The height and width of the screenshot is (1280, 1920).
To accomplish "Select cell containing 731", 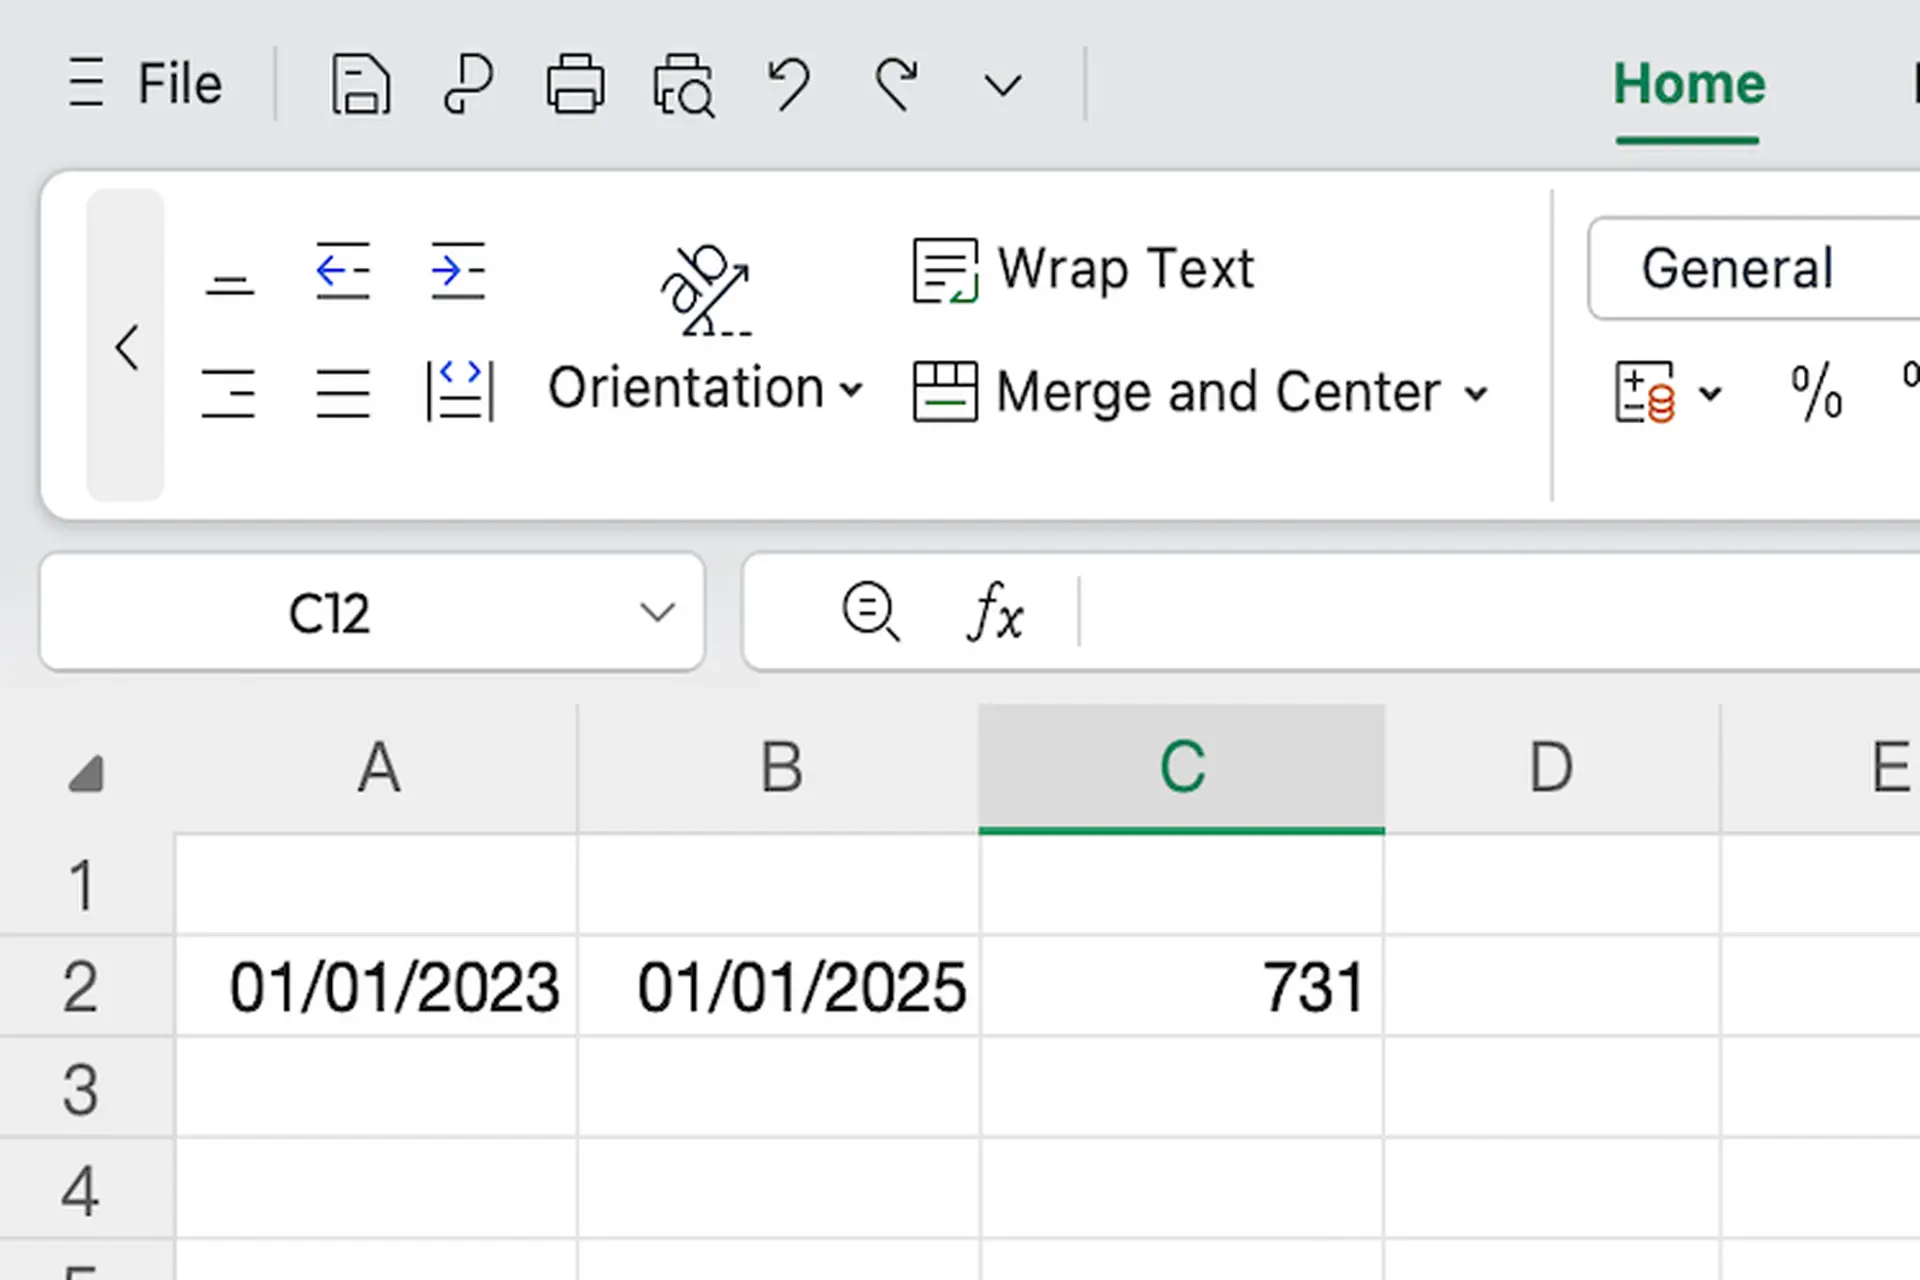I will (x=1182, y=986).
